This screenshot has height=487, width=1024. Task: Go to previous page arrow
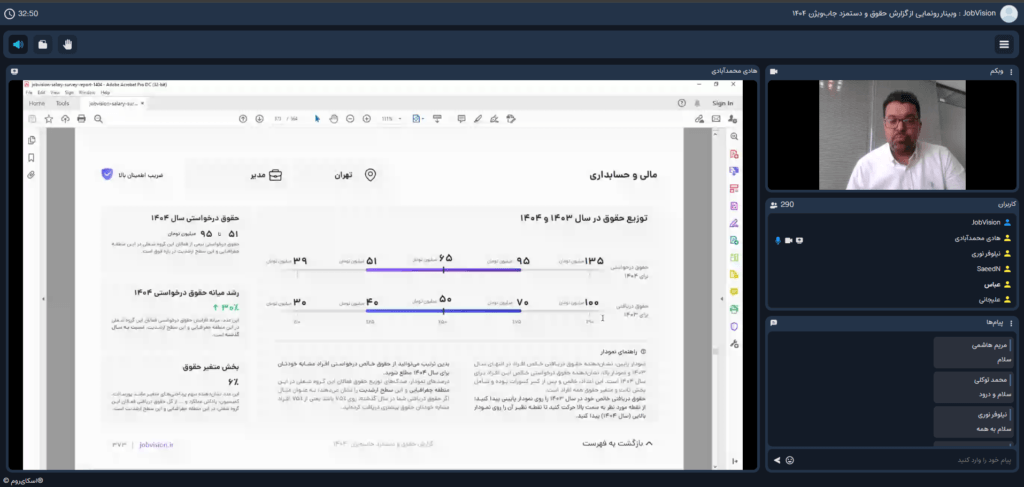(x=243, y=119)
